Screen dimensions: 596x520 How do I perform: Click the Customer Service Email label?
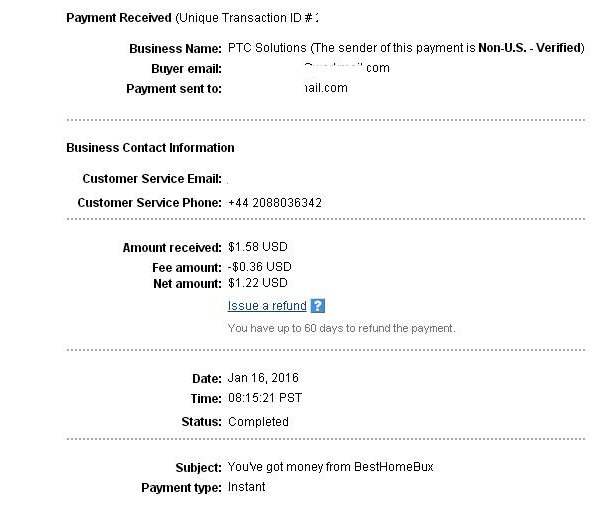coord(152,179)
